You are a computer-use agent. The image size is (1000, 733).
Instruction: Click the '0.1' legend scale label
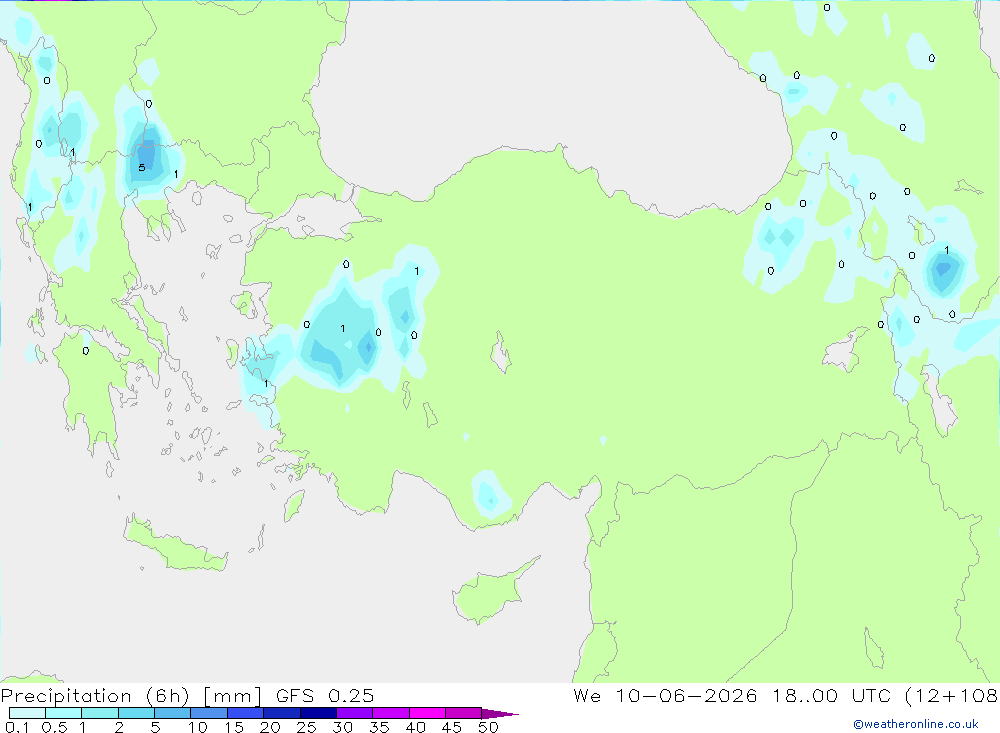[x=17, y=727]
